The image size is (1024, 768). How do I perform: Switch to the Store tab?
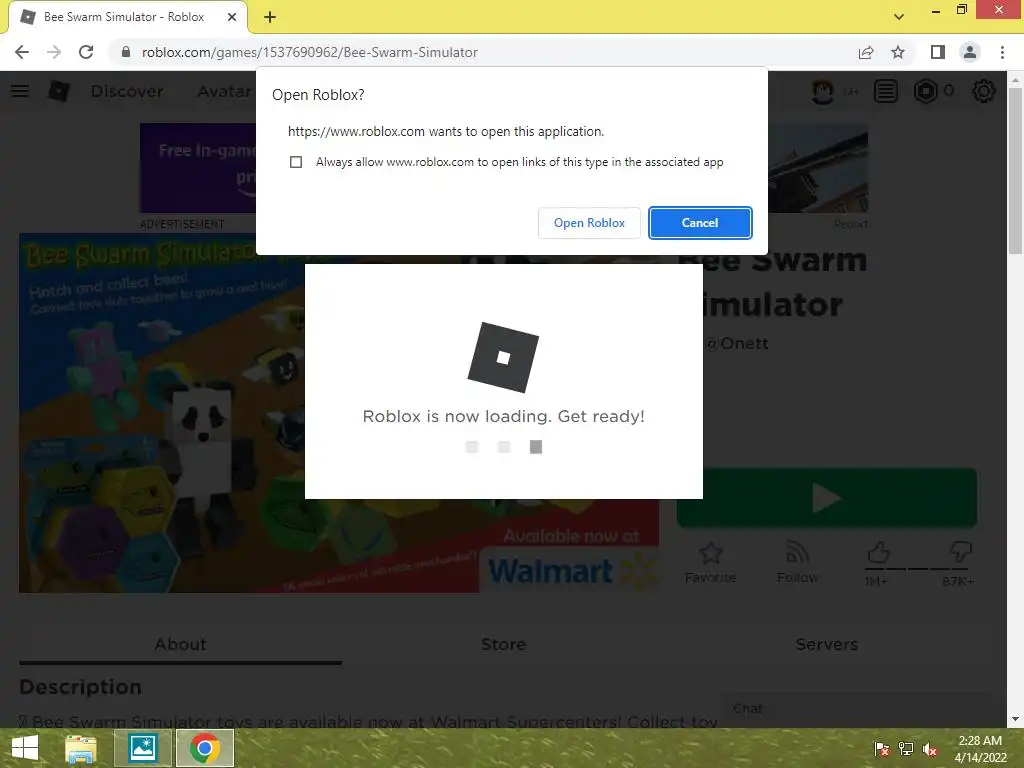[x=504, y=645]
